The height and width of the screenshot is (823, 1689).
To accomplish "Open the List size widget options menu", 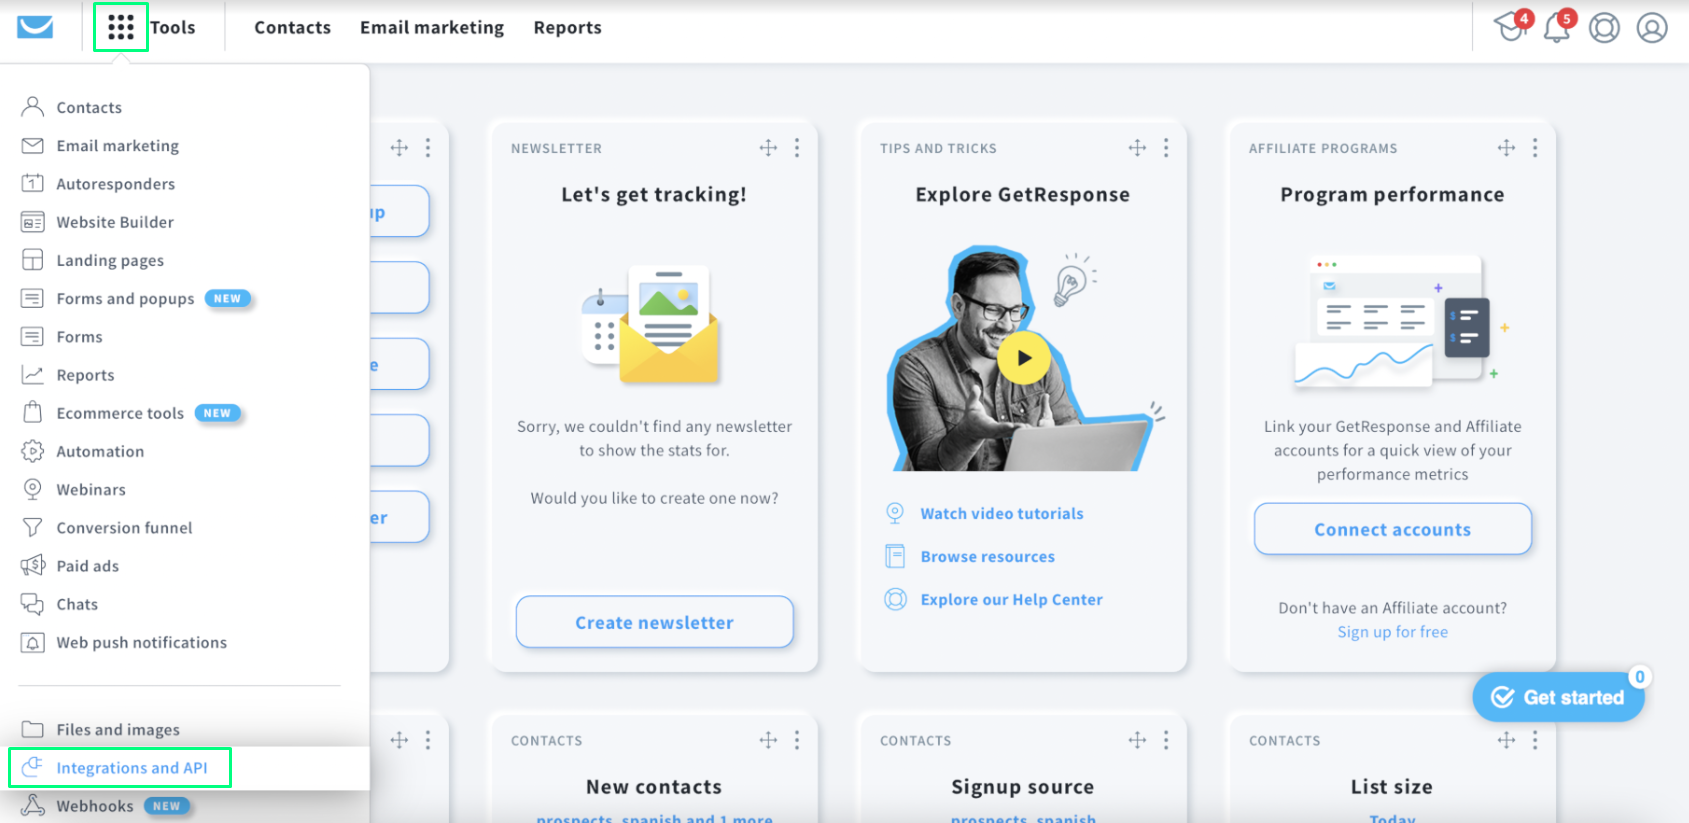I will [x=1535, y=740].
